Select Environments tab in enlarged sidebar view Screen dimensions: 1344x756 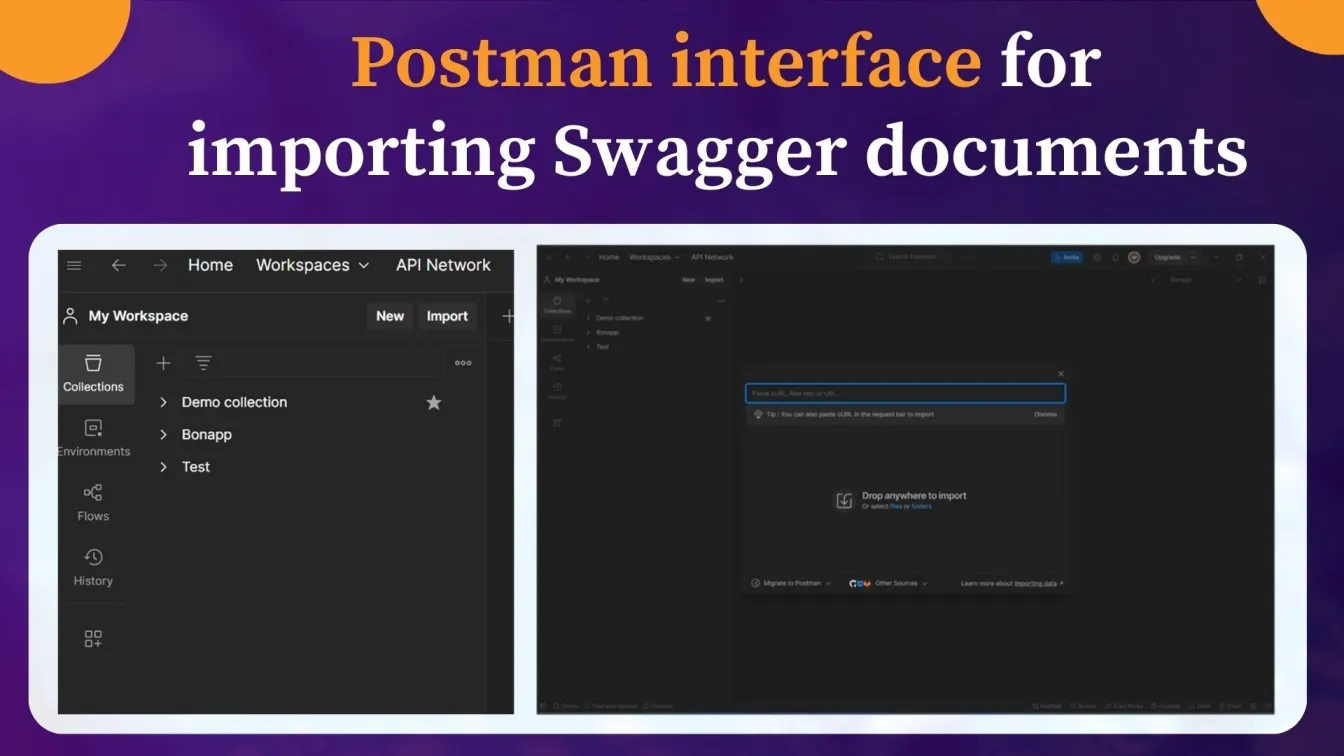(x=94, y=439)
